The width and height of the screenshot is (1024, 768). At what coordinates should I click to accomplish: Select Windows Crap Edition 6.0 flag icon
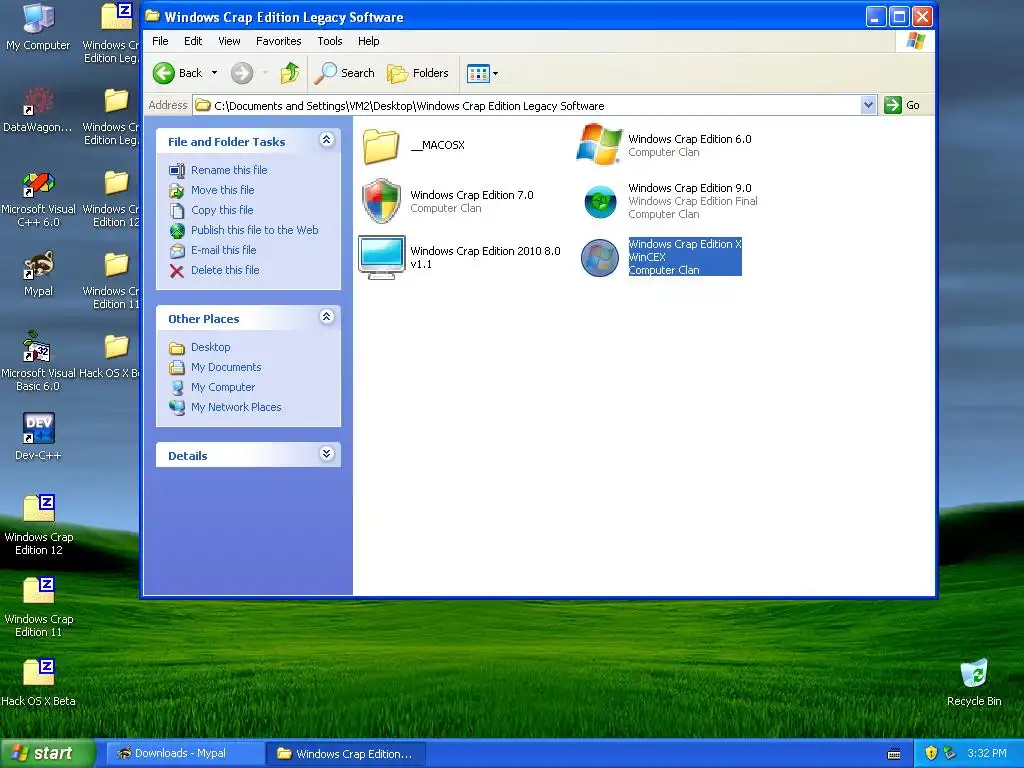(x=599, y=144)
